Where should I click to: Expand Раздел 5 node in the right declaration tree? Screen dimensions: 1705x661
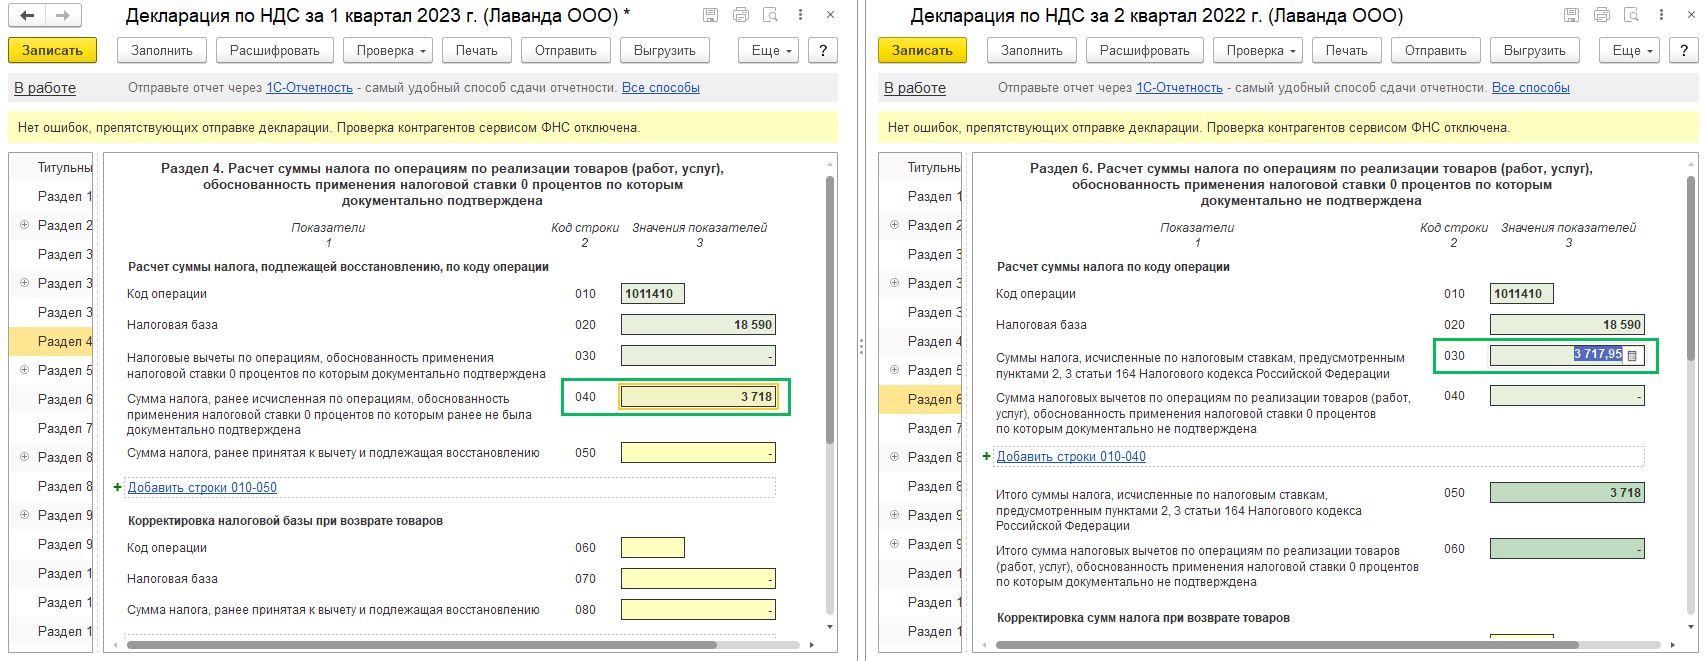[x=894, y=370]
